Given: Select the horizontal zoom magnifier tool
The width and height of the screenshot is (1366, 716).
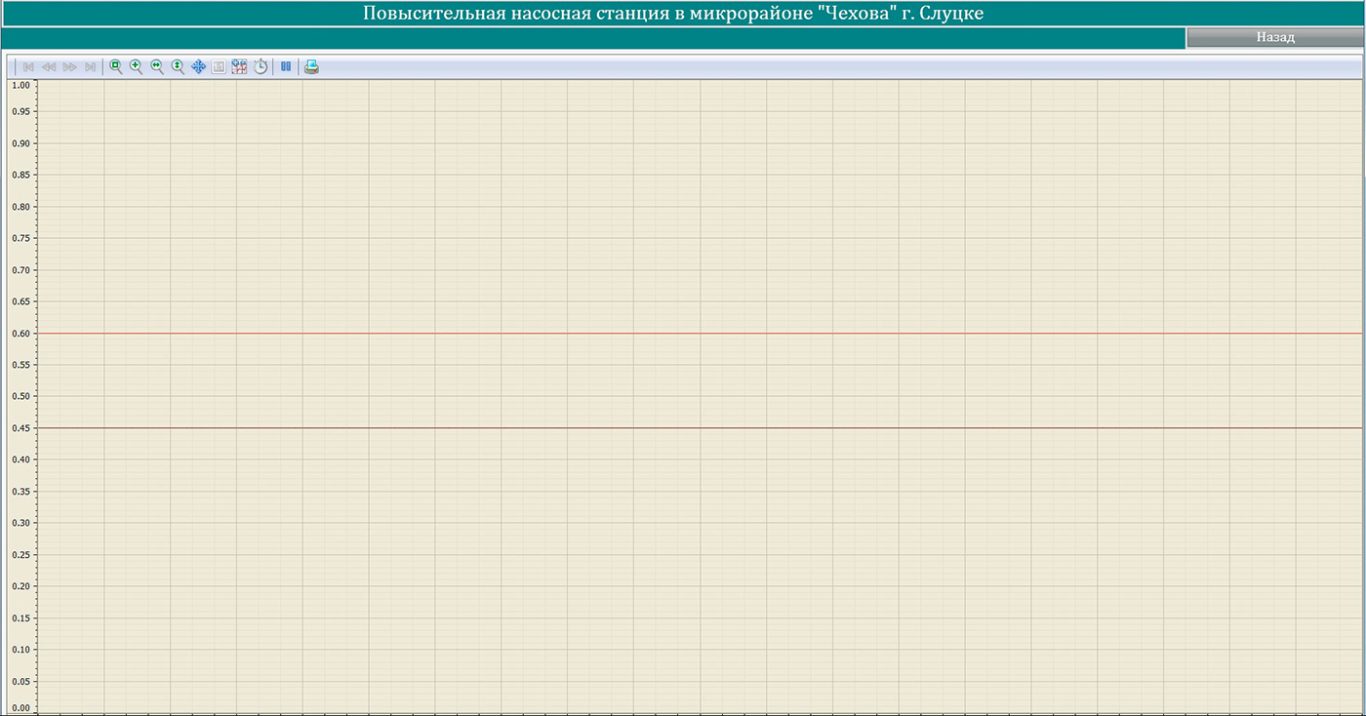Looking at the screenshot, I should [x=157, y=67].
